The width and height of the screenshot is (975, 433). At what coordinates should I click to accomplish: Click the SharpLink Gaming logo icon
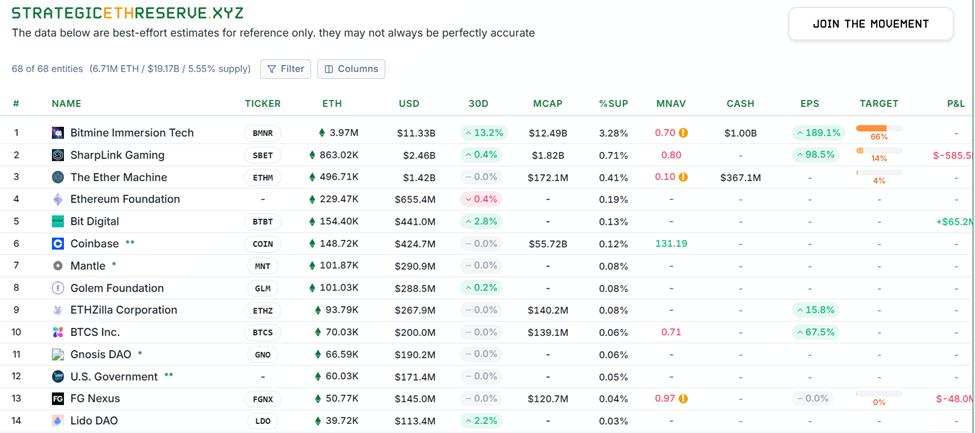click(x=58, y=155)
